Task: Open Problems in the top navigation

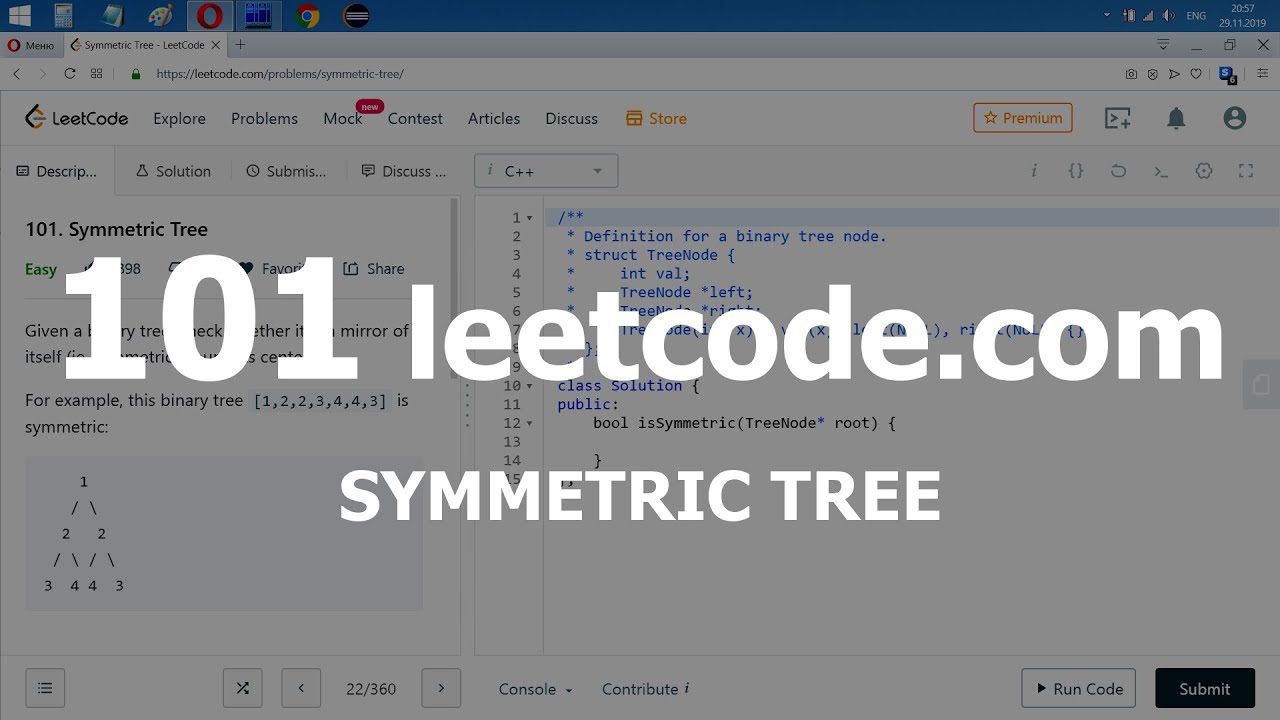Action: click(x=264, y=118)
